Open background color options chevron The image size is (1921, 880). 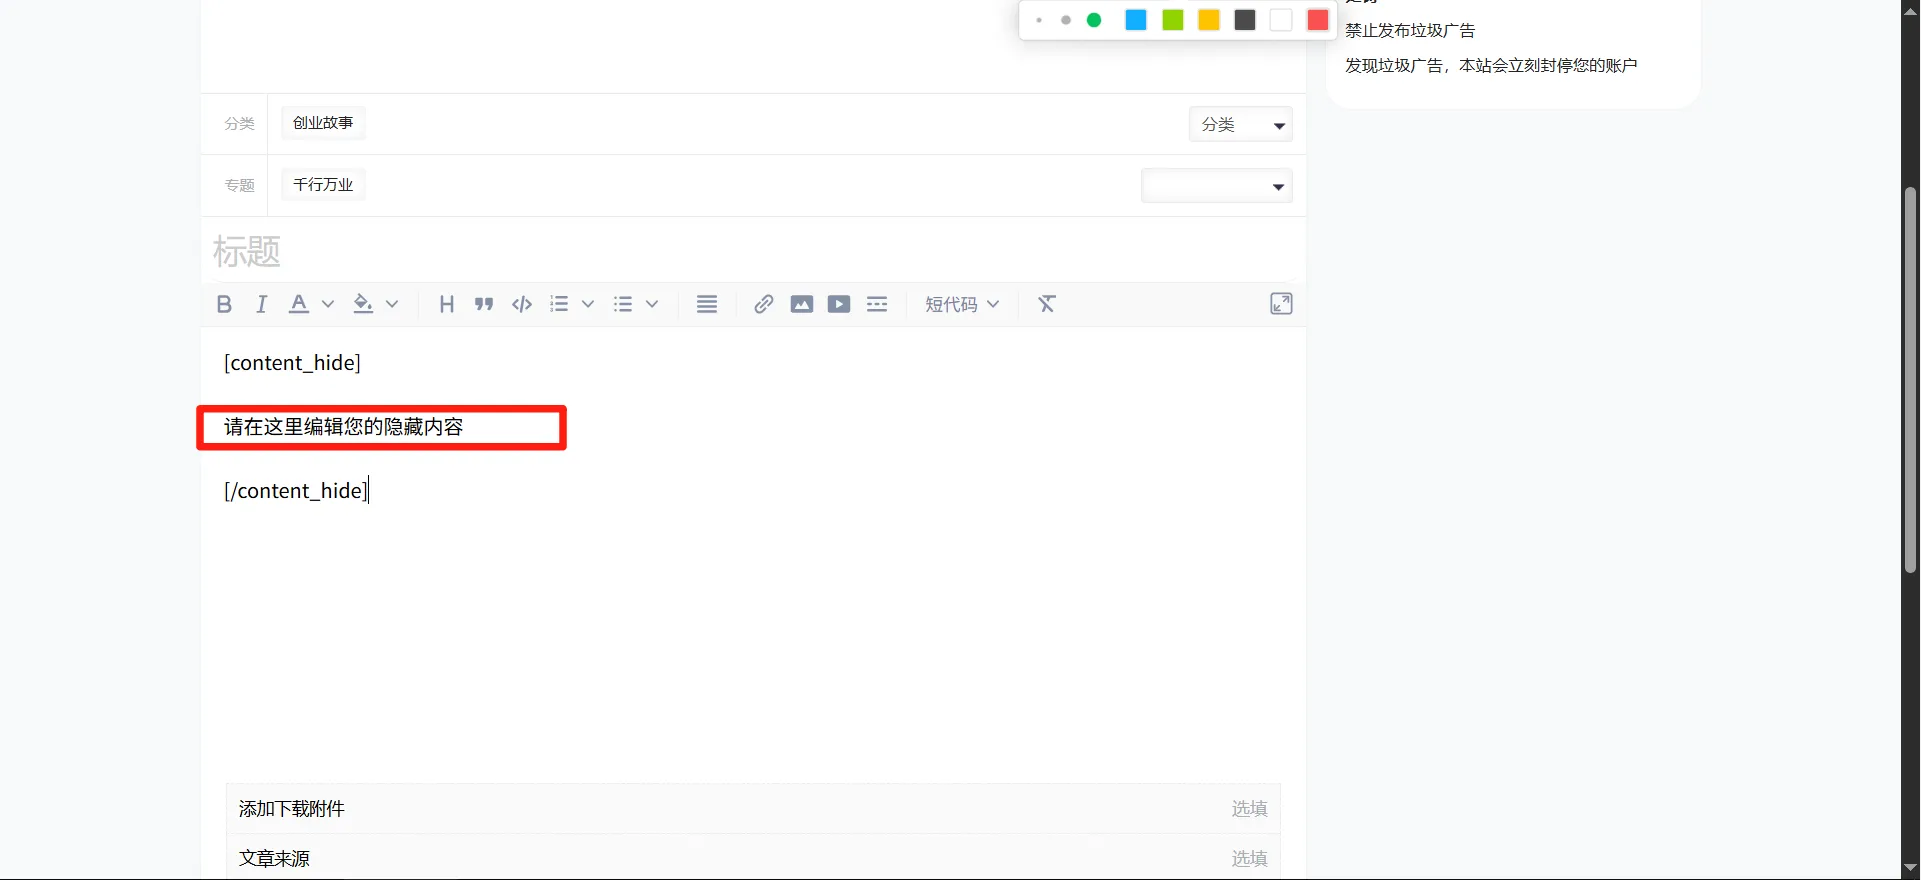[392, 304]
